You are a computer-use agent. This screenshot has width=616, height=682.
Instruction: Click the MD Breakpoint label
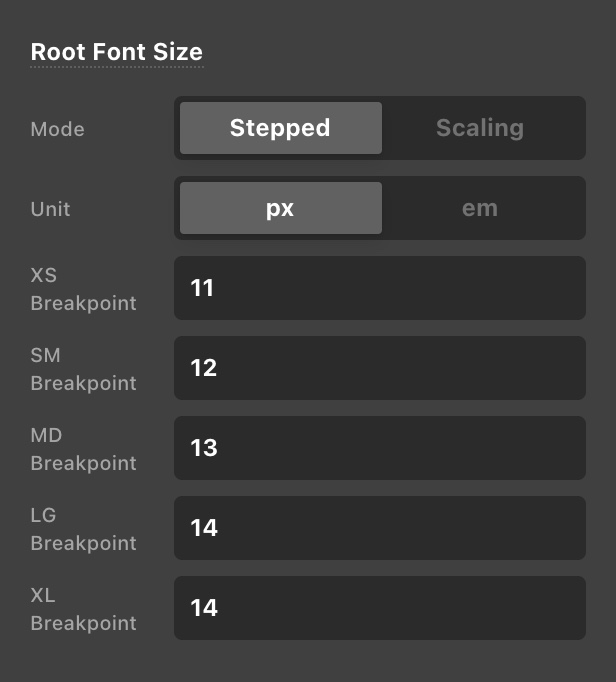[x=84, y=449]
